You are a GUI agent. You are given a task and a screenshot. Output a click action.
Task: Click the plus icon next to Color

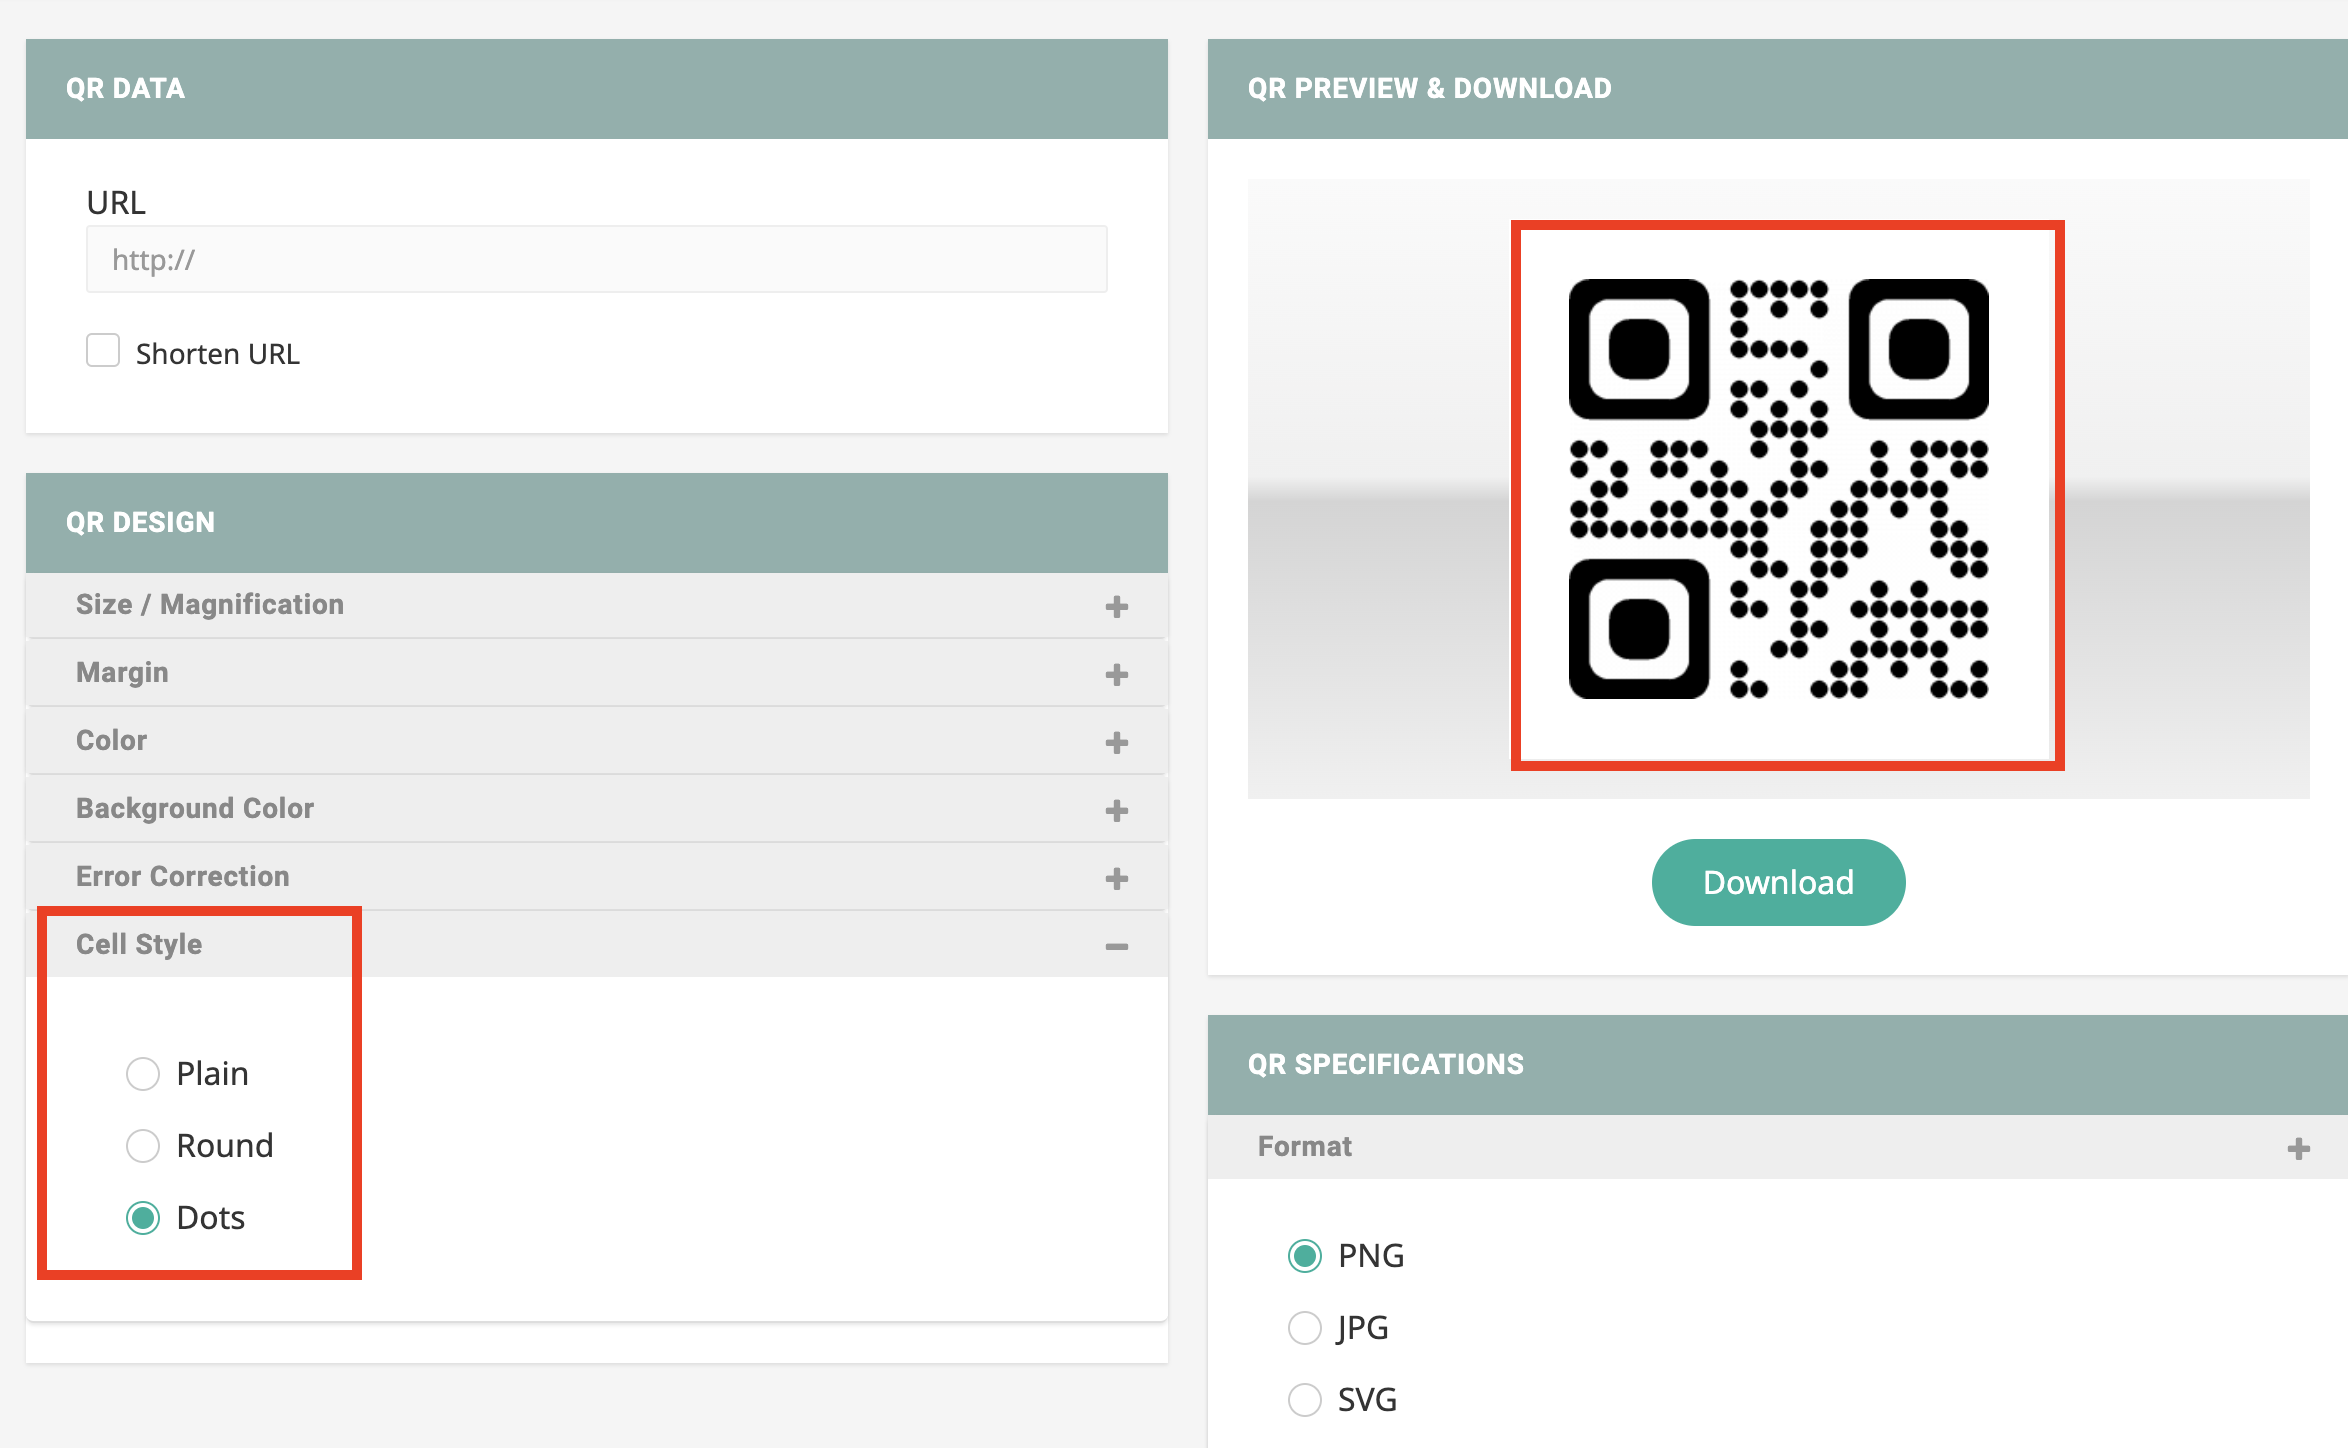[1116, 742]
